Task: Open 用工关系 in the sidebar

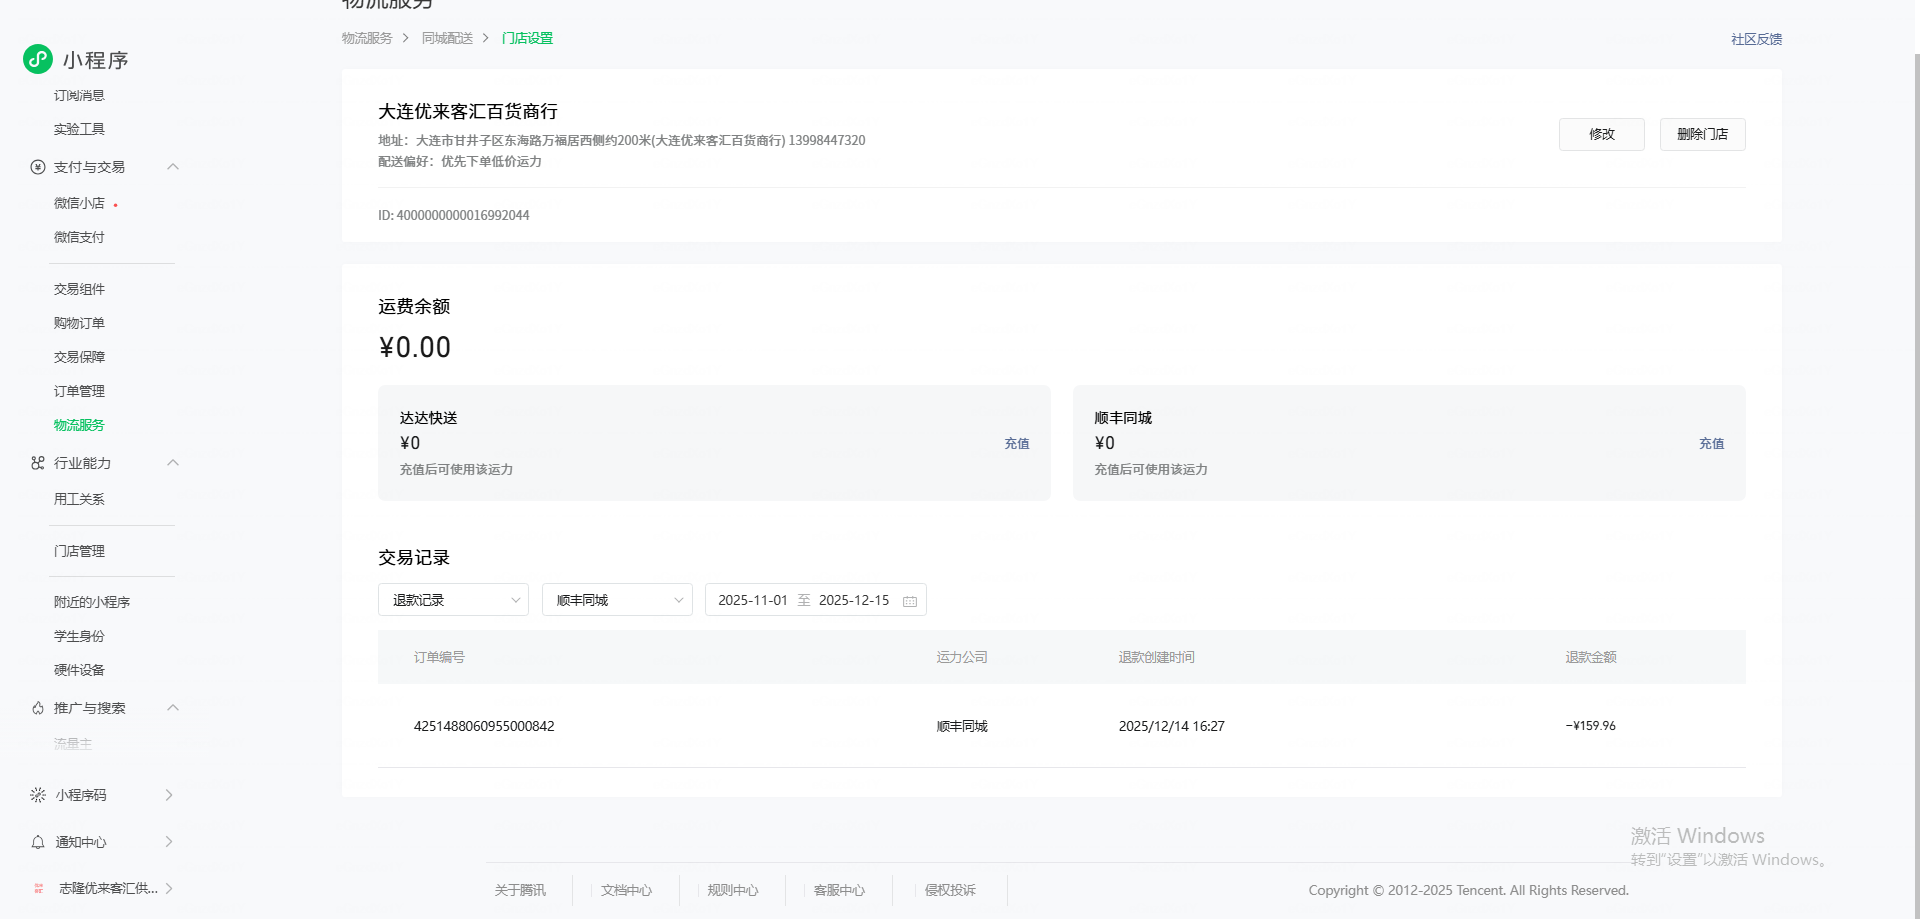Action: tap(79, 499)
